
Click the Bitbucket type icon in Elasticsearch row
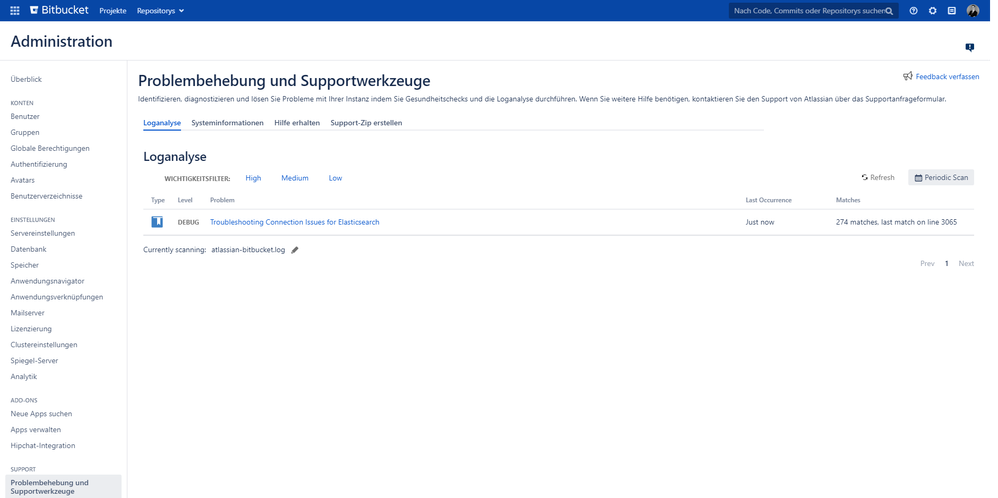157,222
